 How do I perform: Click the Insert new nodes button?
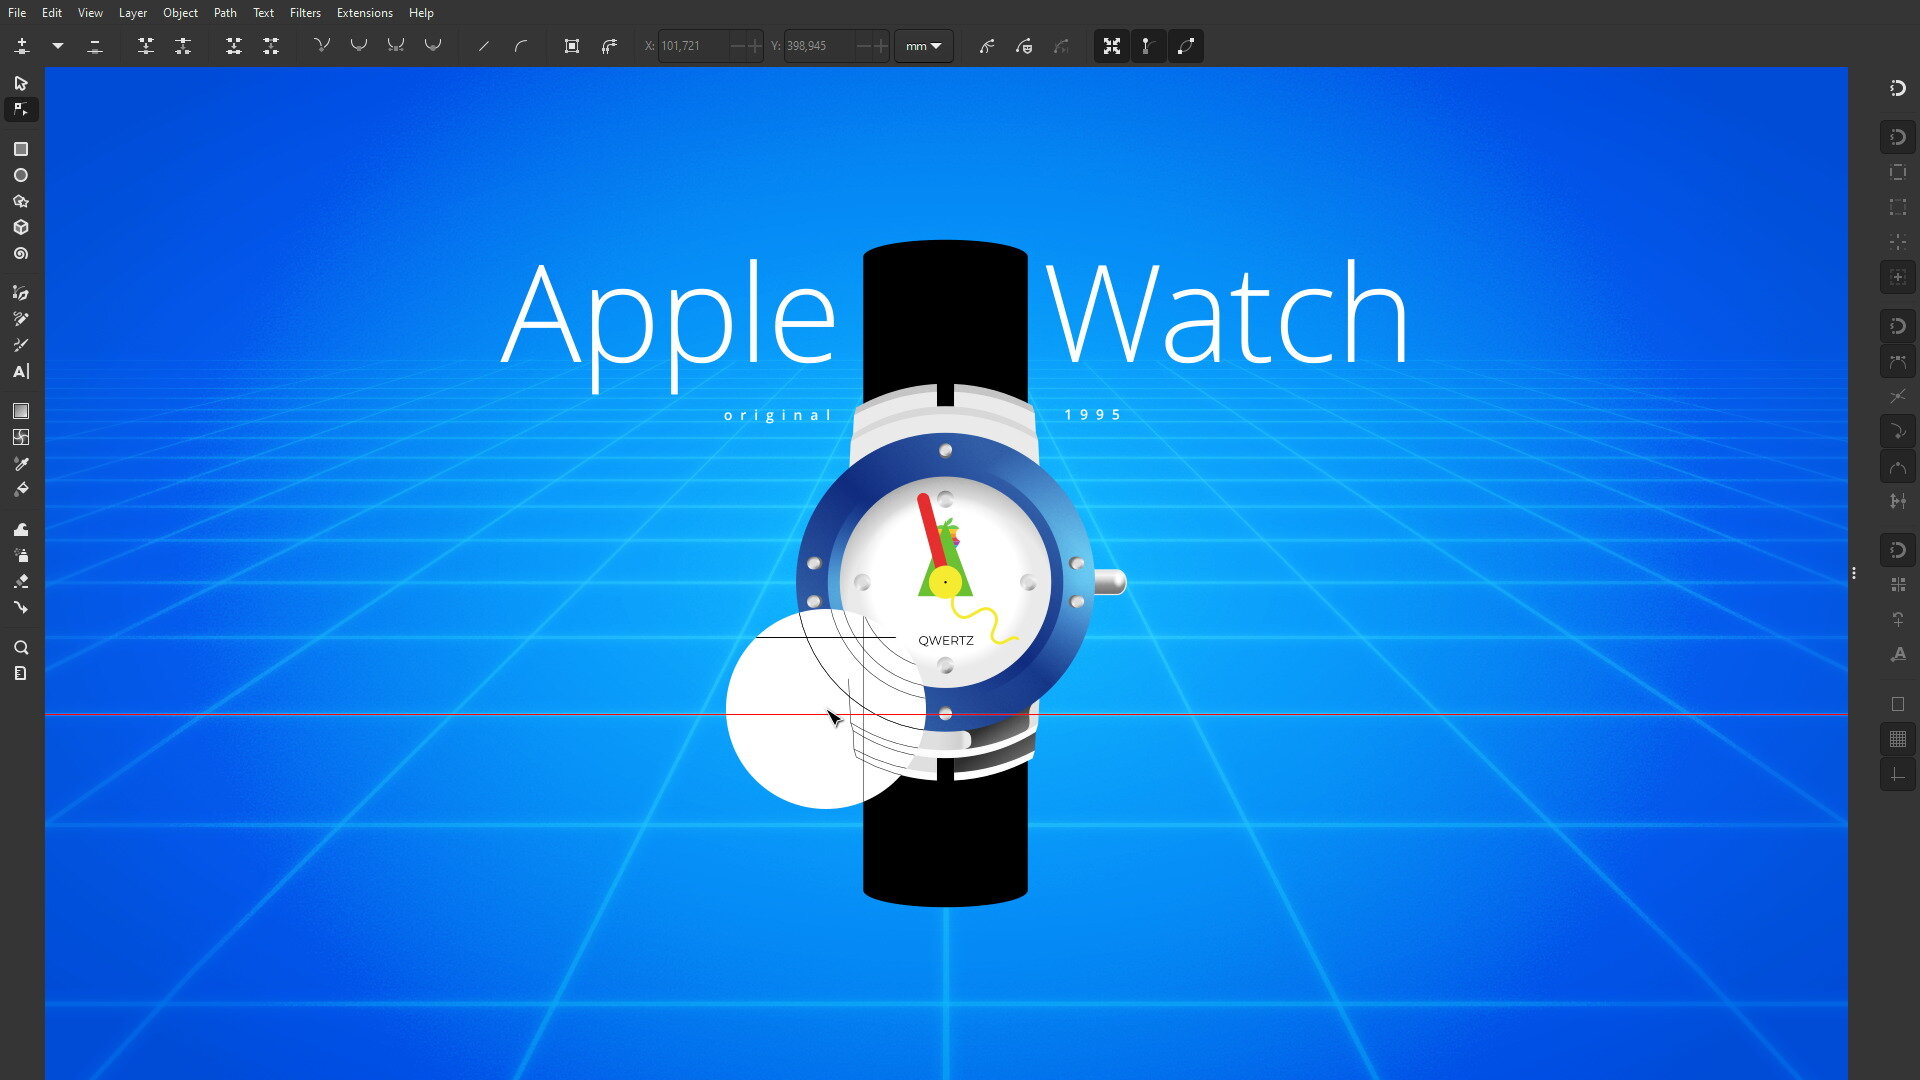click(22, 46)
